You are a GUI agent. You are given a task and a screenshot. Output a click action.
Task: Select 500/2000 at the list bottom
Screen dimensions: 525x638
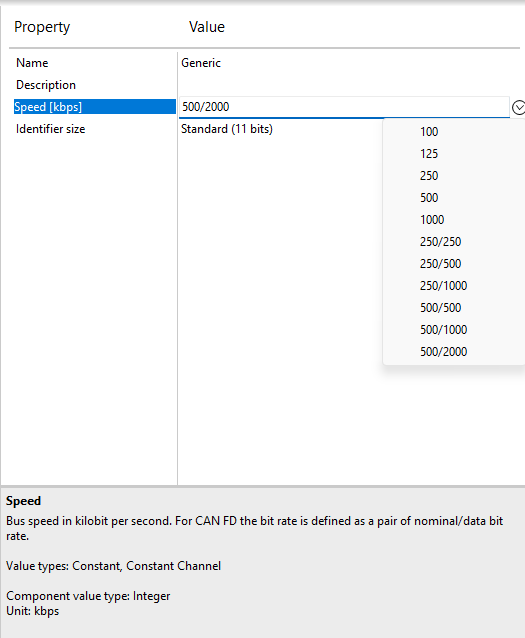tap(454, 352)
